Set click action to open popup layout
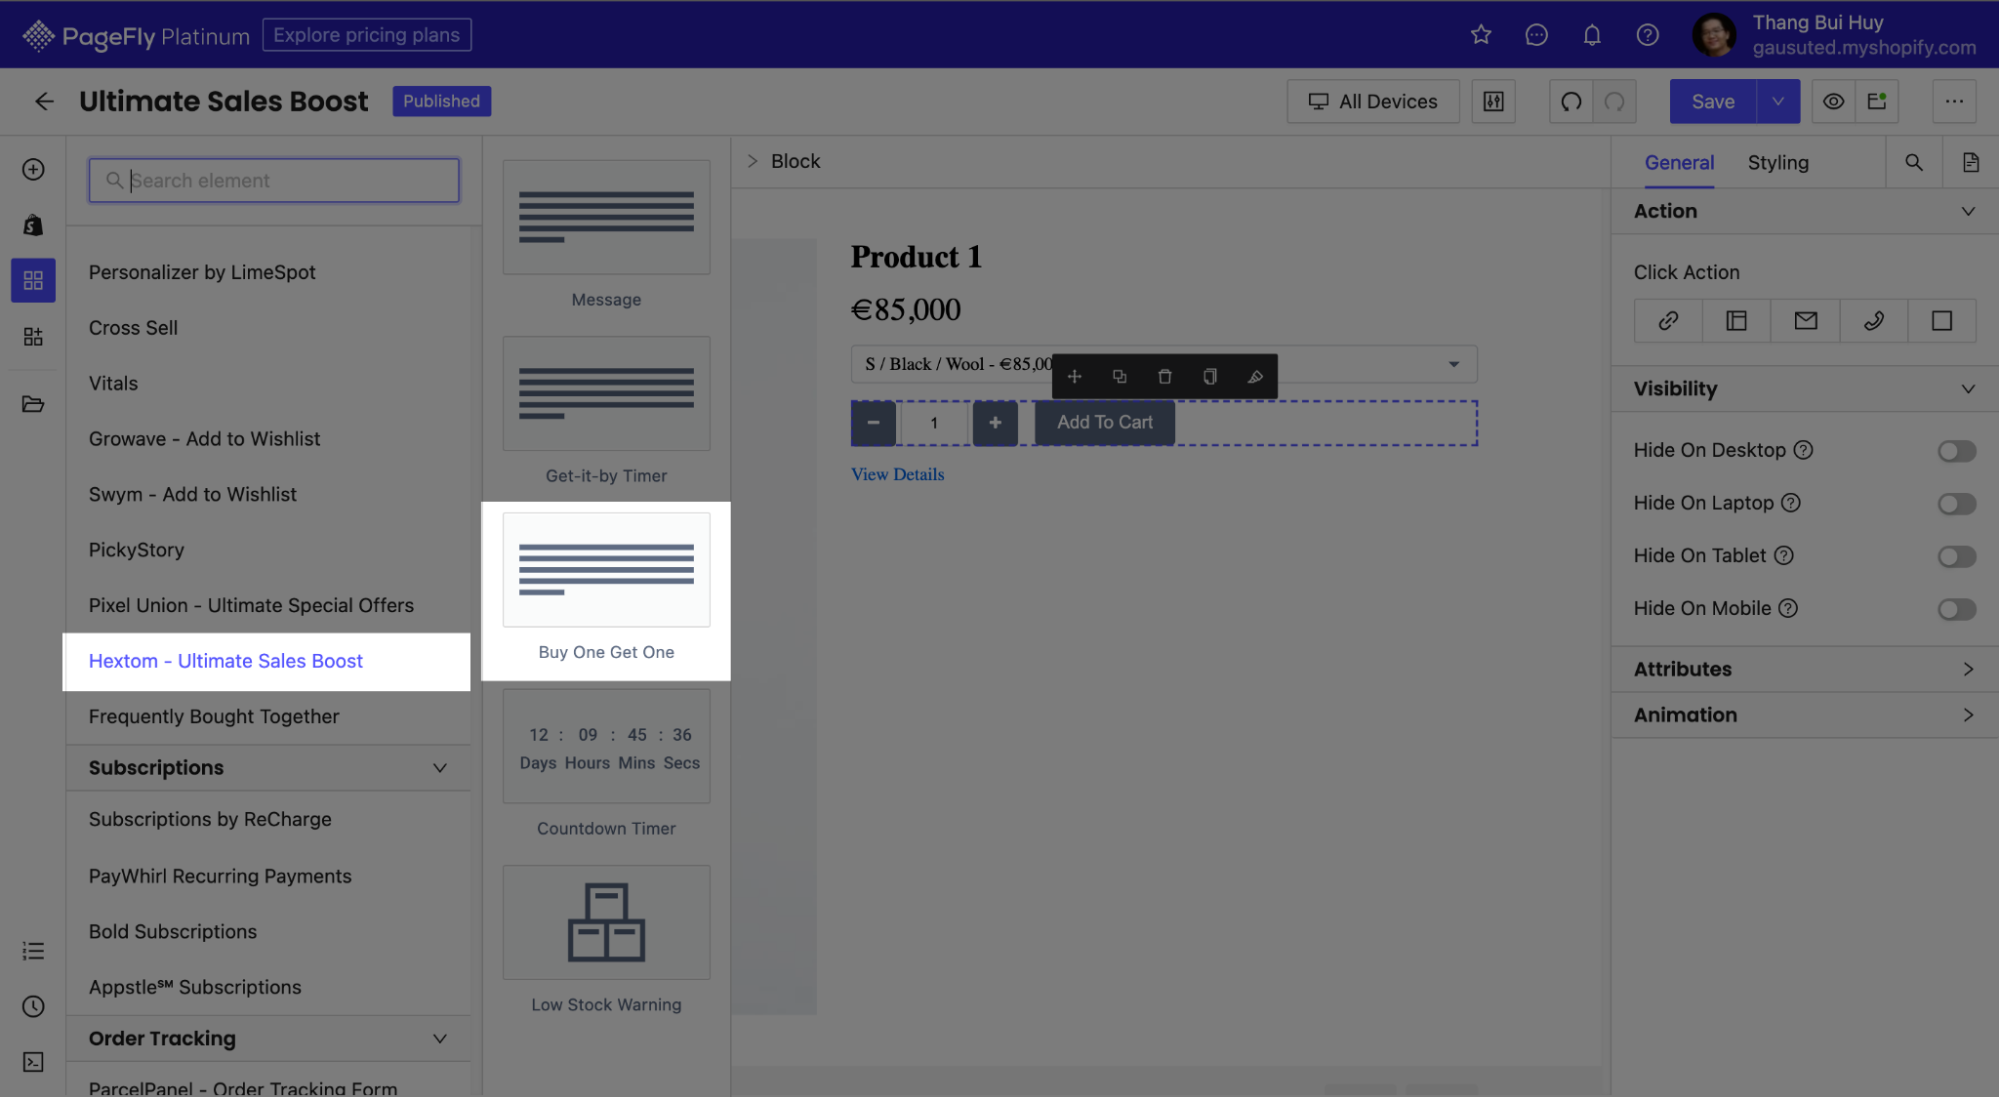The height and width of the screenshot is (1098, 1999). [1737, 321]
